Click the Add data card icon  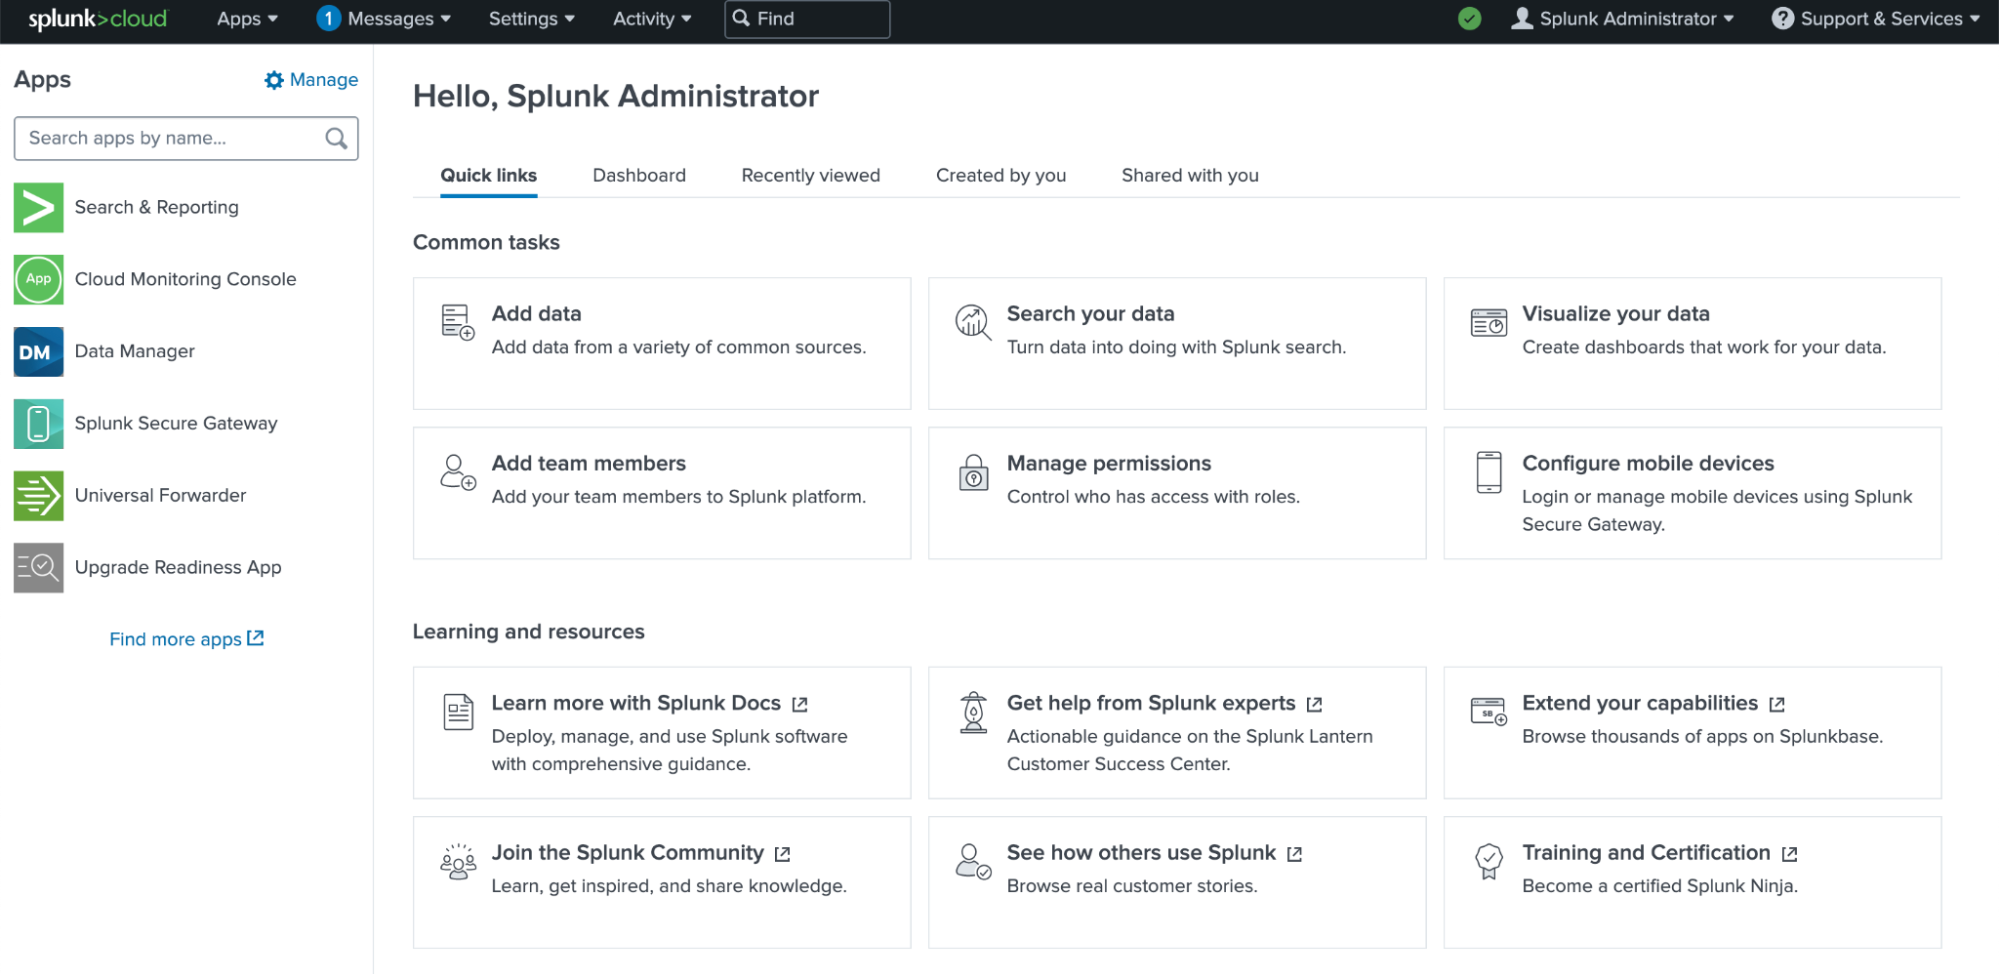pyautogui.click(x=458, y=322)
